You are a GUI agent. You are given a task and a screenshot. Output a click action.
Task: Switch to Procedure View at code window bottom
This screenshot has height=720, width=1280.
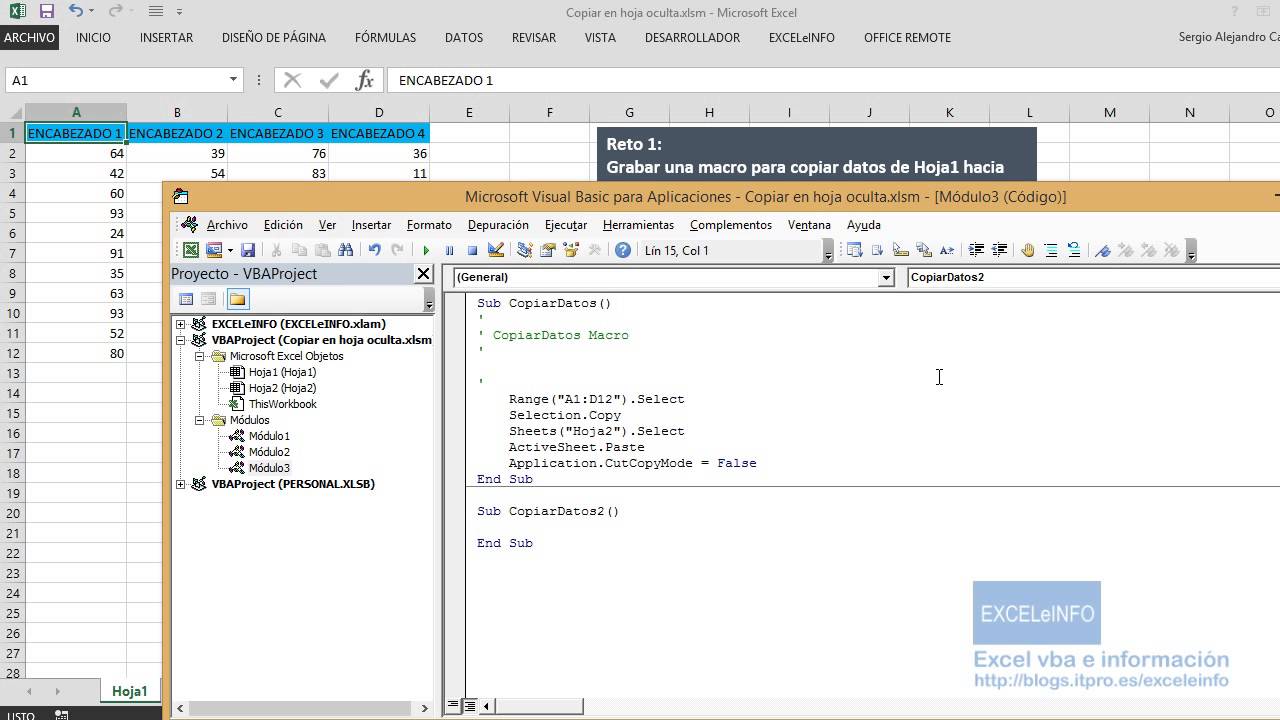click(453, 706)
